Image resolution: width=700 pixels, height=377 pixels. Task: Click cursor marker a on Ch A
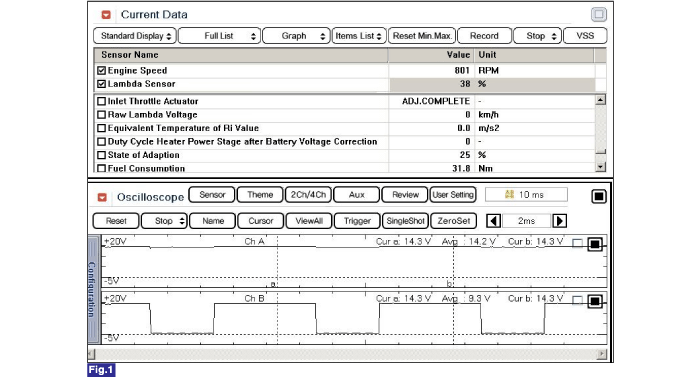click(x=273, y=284)
